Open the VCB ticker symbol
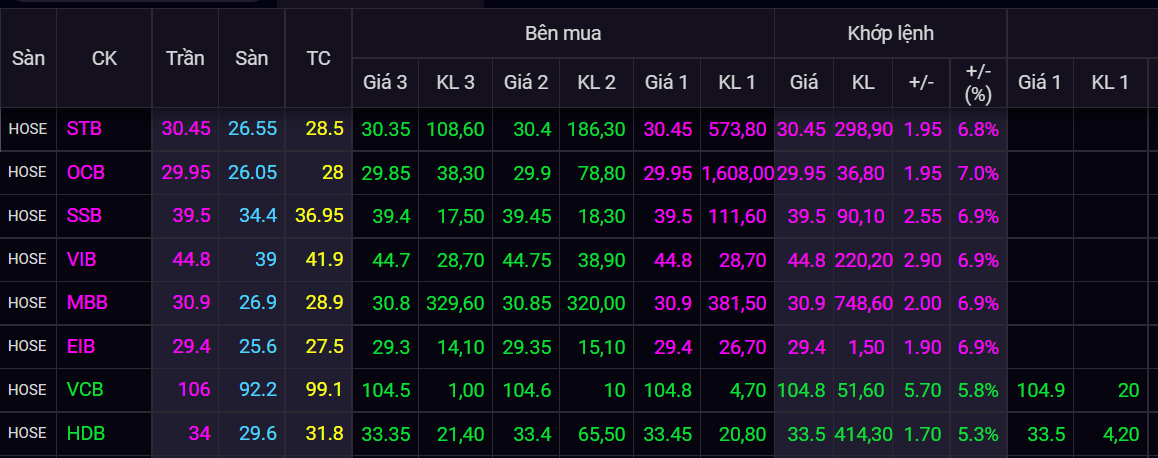This screenshot has height=458, width=1158. point(85,390)
